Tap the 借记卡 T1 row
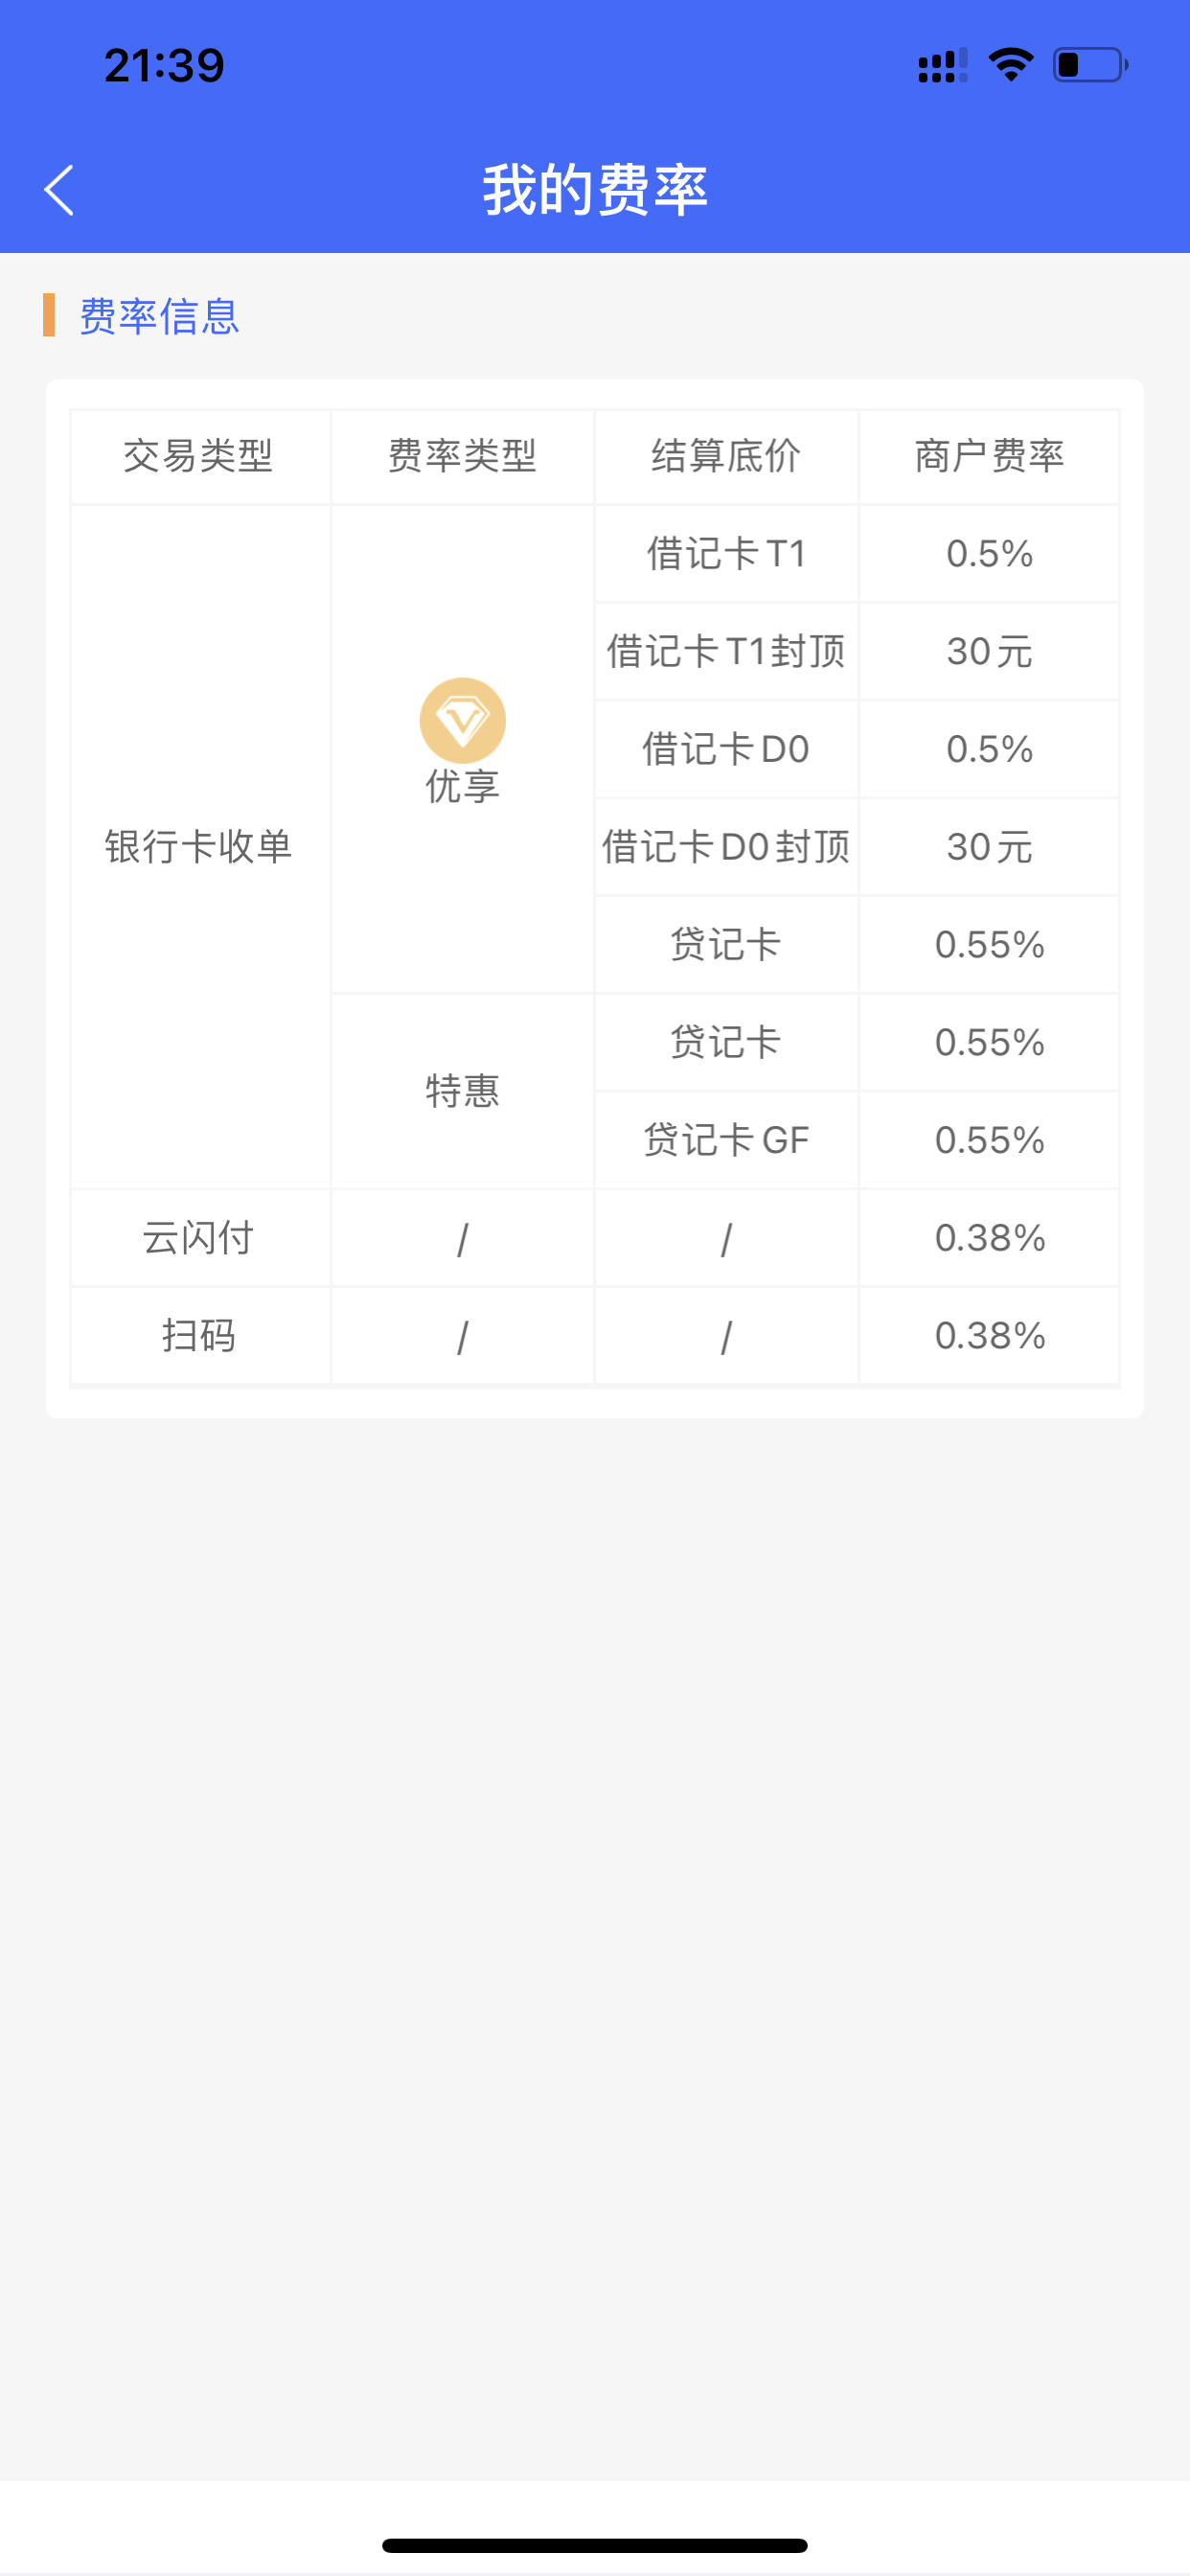This screenshot has height=2576, width=1190. (857, 554)
